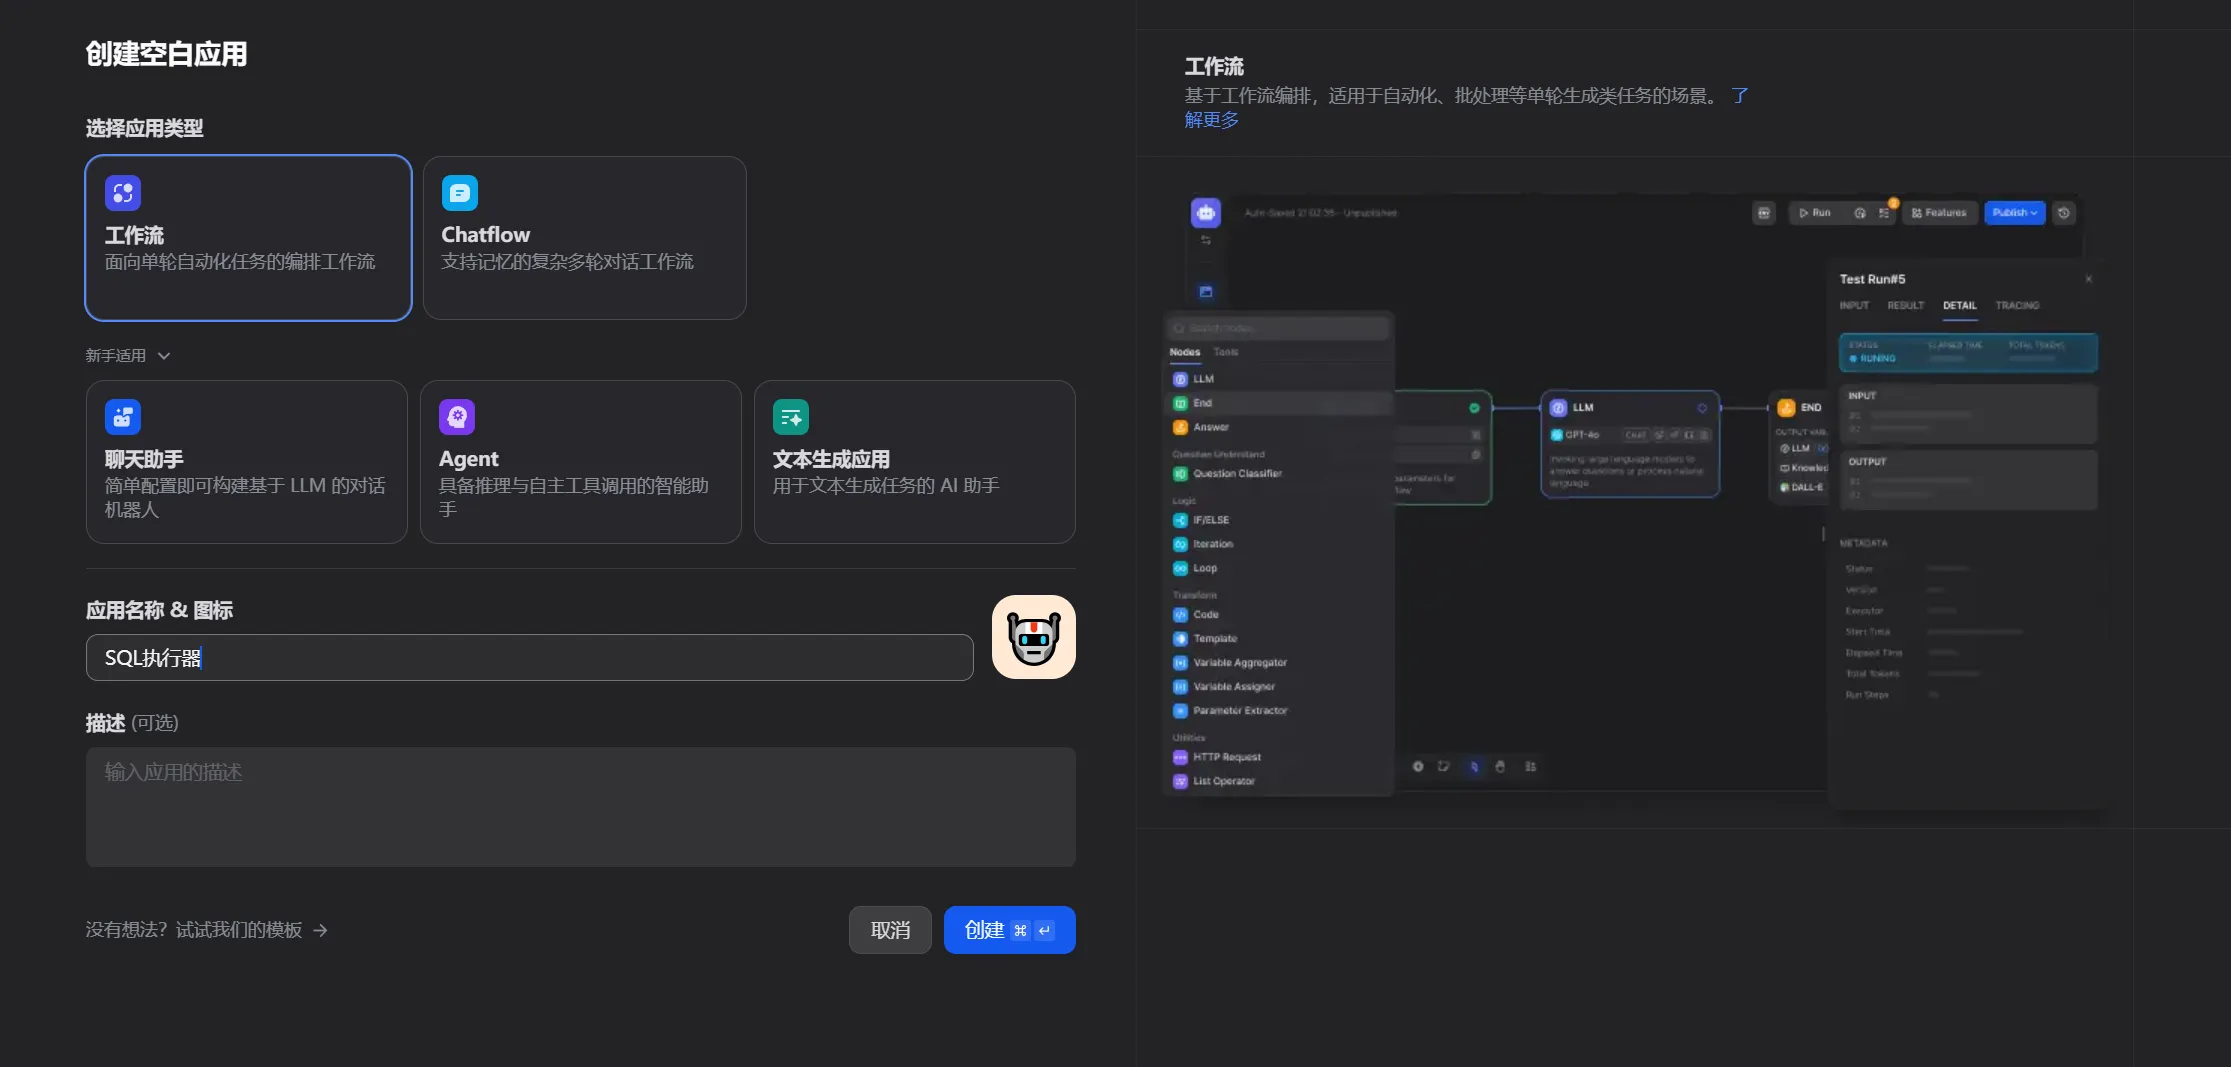Viewport: 2231px width, 1067px height.
Task: Change the robot emoji app icon
Action: click(1033, 637)
